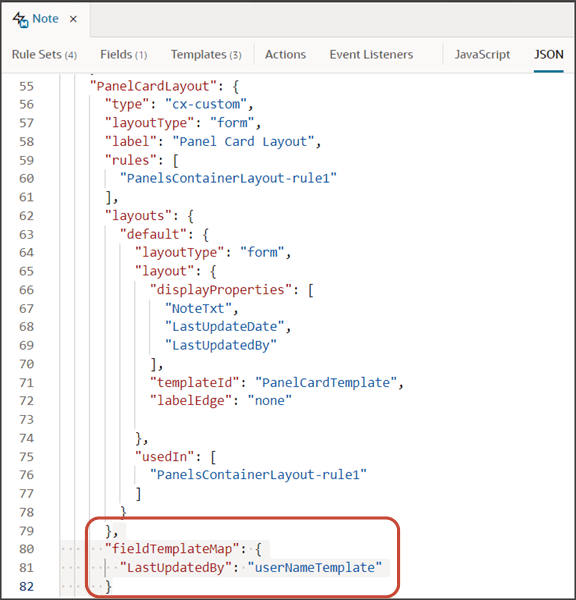Click the "none" value on line 72
This screenshot has width=576, height=600.
pos(270,401)
